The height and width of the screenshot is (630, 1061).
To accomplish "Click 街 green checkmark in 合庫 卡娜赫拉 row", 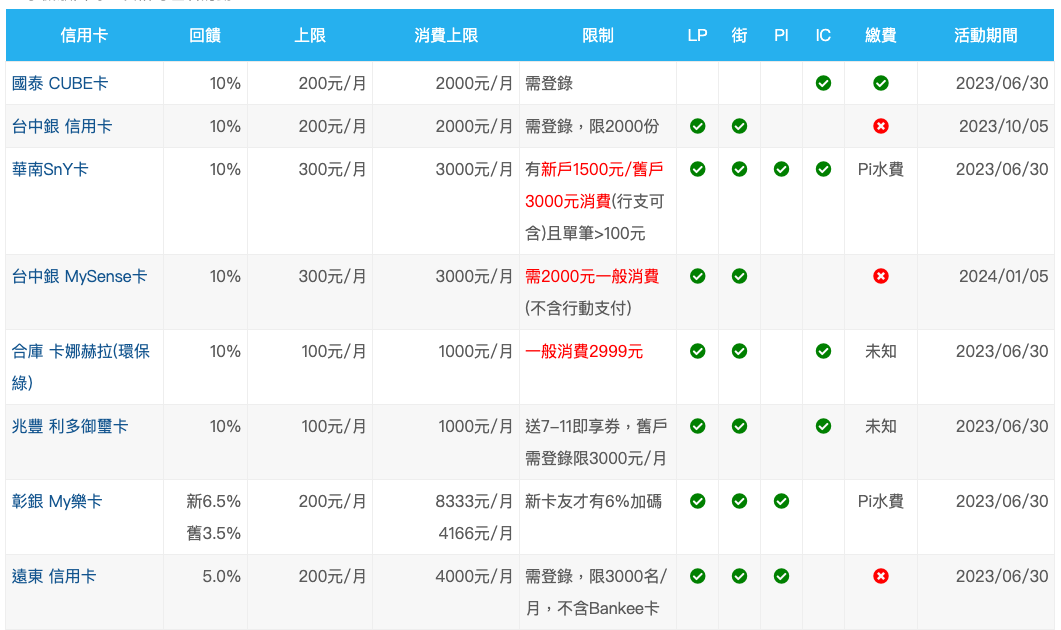I will click(x=740, y=351).
